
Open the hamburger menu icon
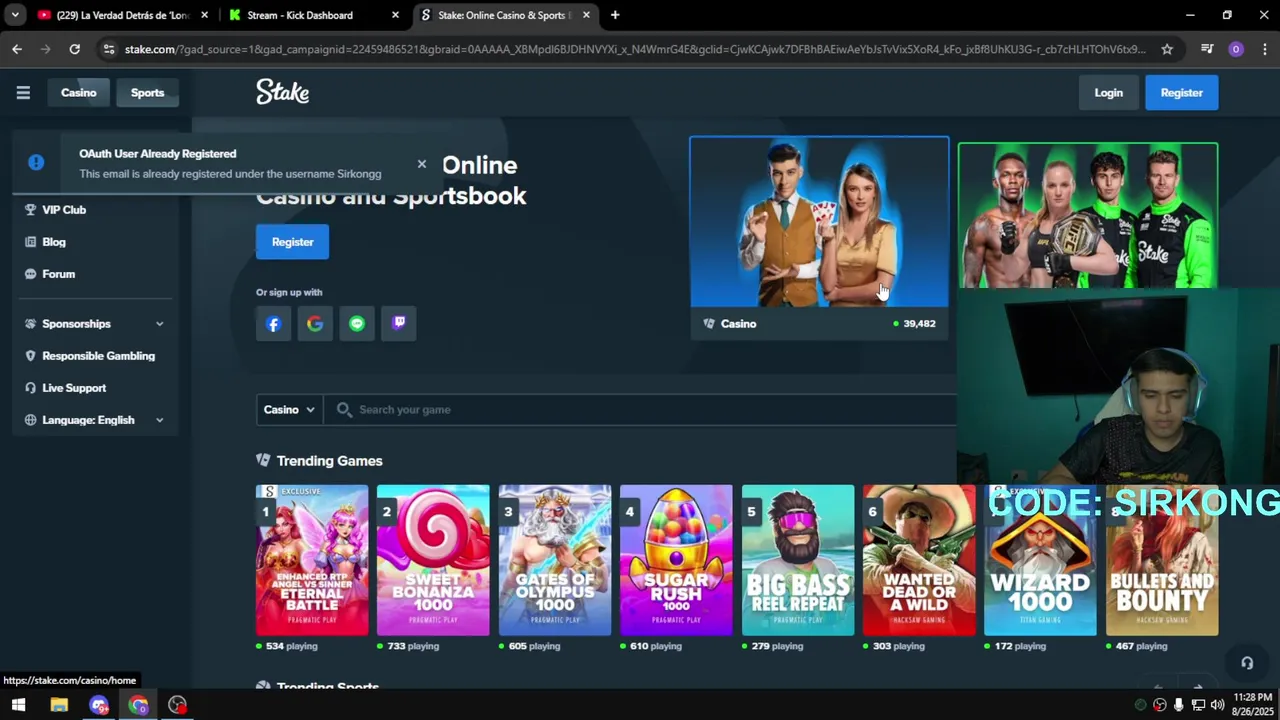tap(23, 93)
